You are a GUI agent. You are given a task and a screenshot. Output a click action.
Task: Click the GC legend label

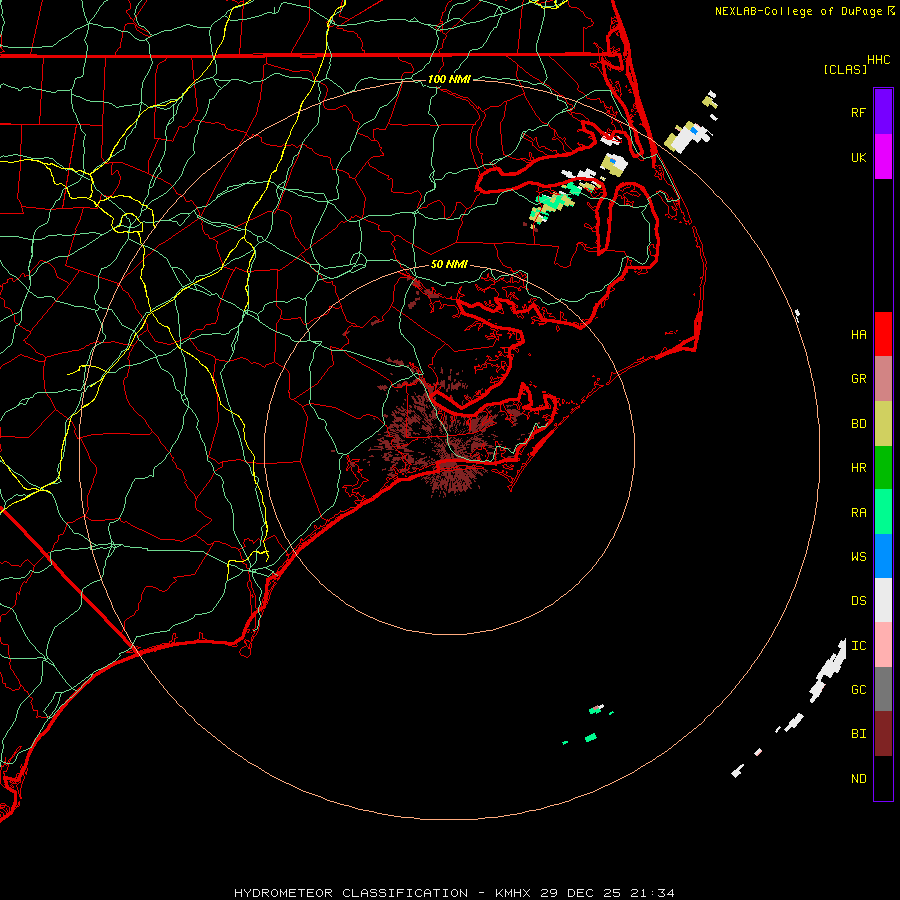(858, 690)
